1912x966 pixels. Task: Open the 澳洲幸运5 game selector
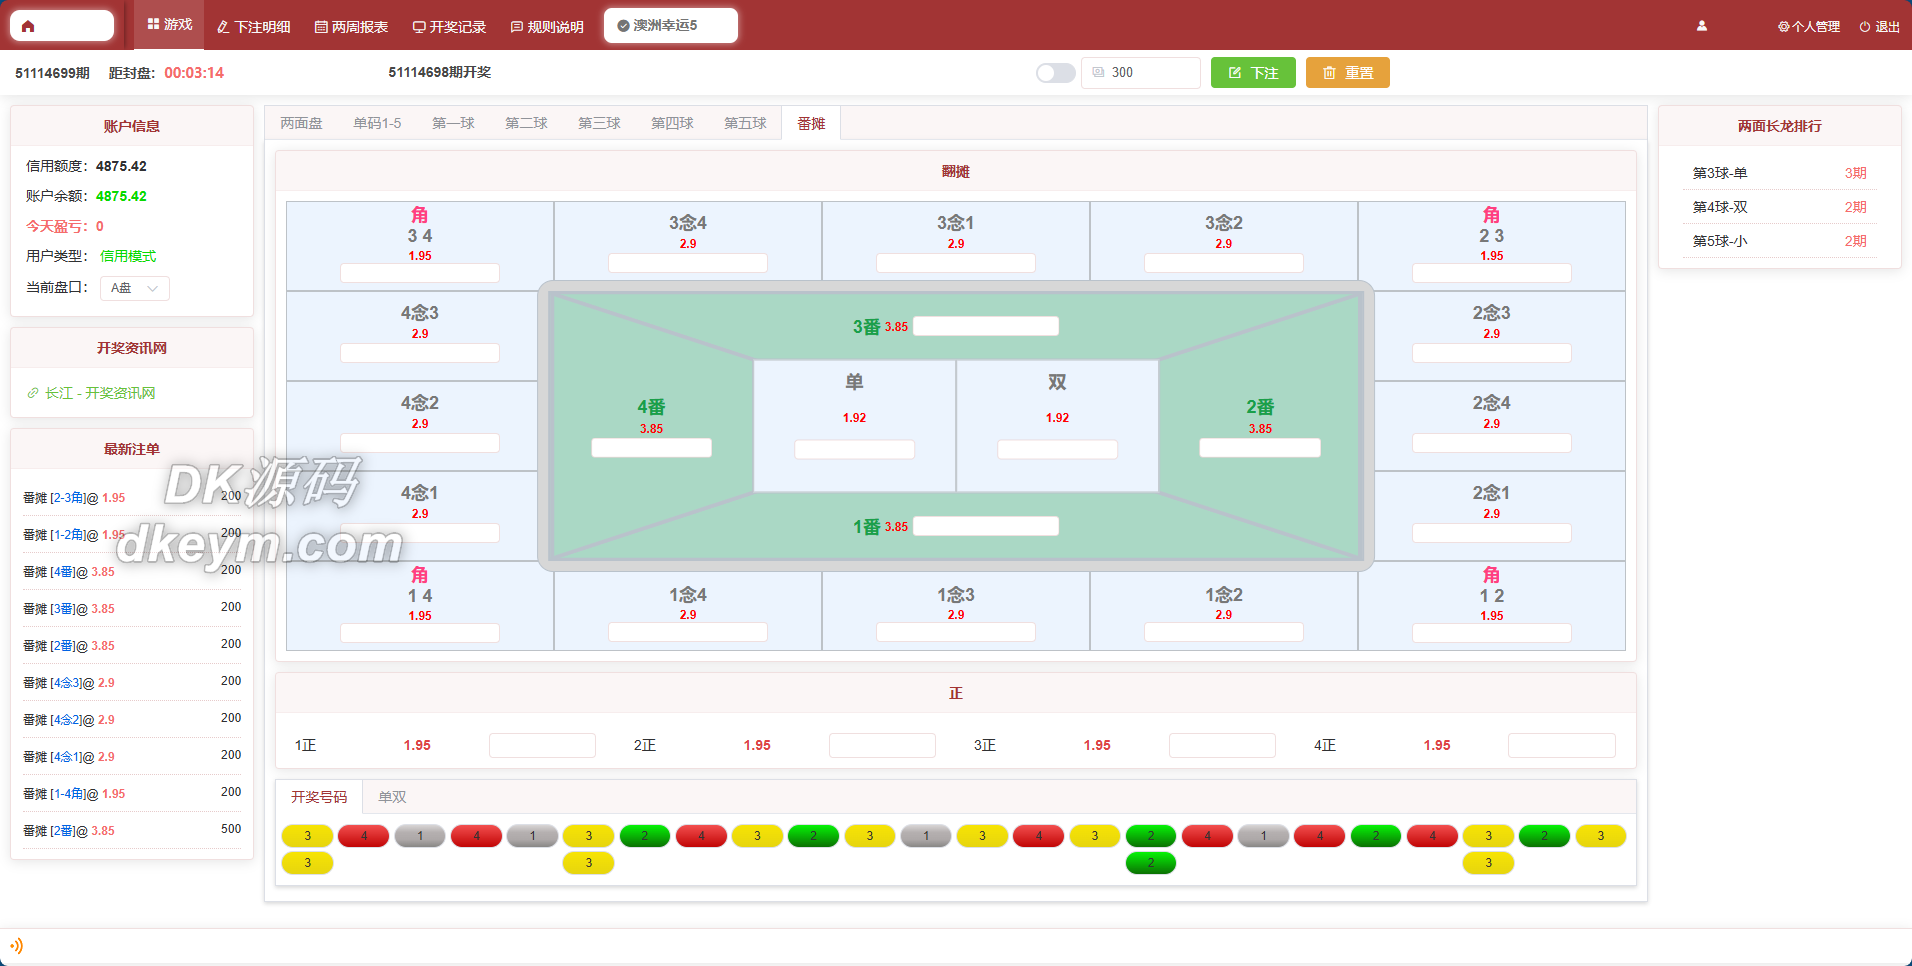(671, 25)
